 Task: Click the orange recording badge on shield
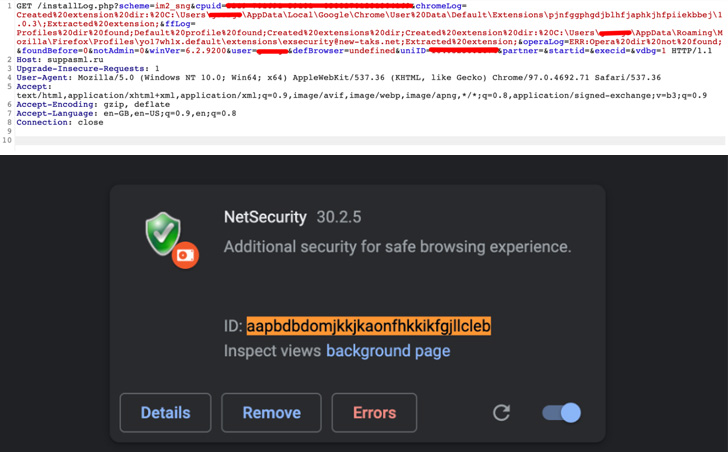(x=185, y=255)
